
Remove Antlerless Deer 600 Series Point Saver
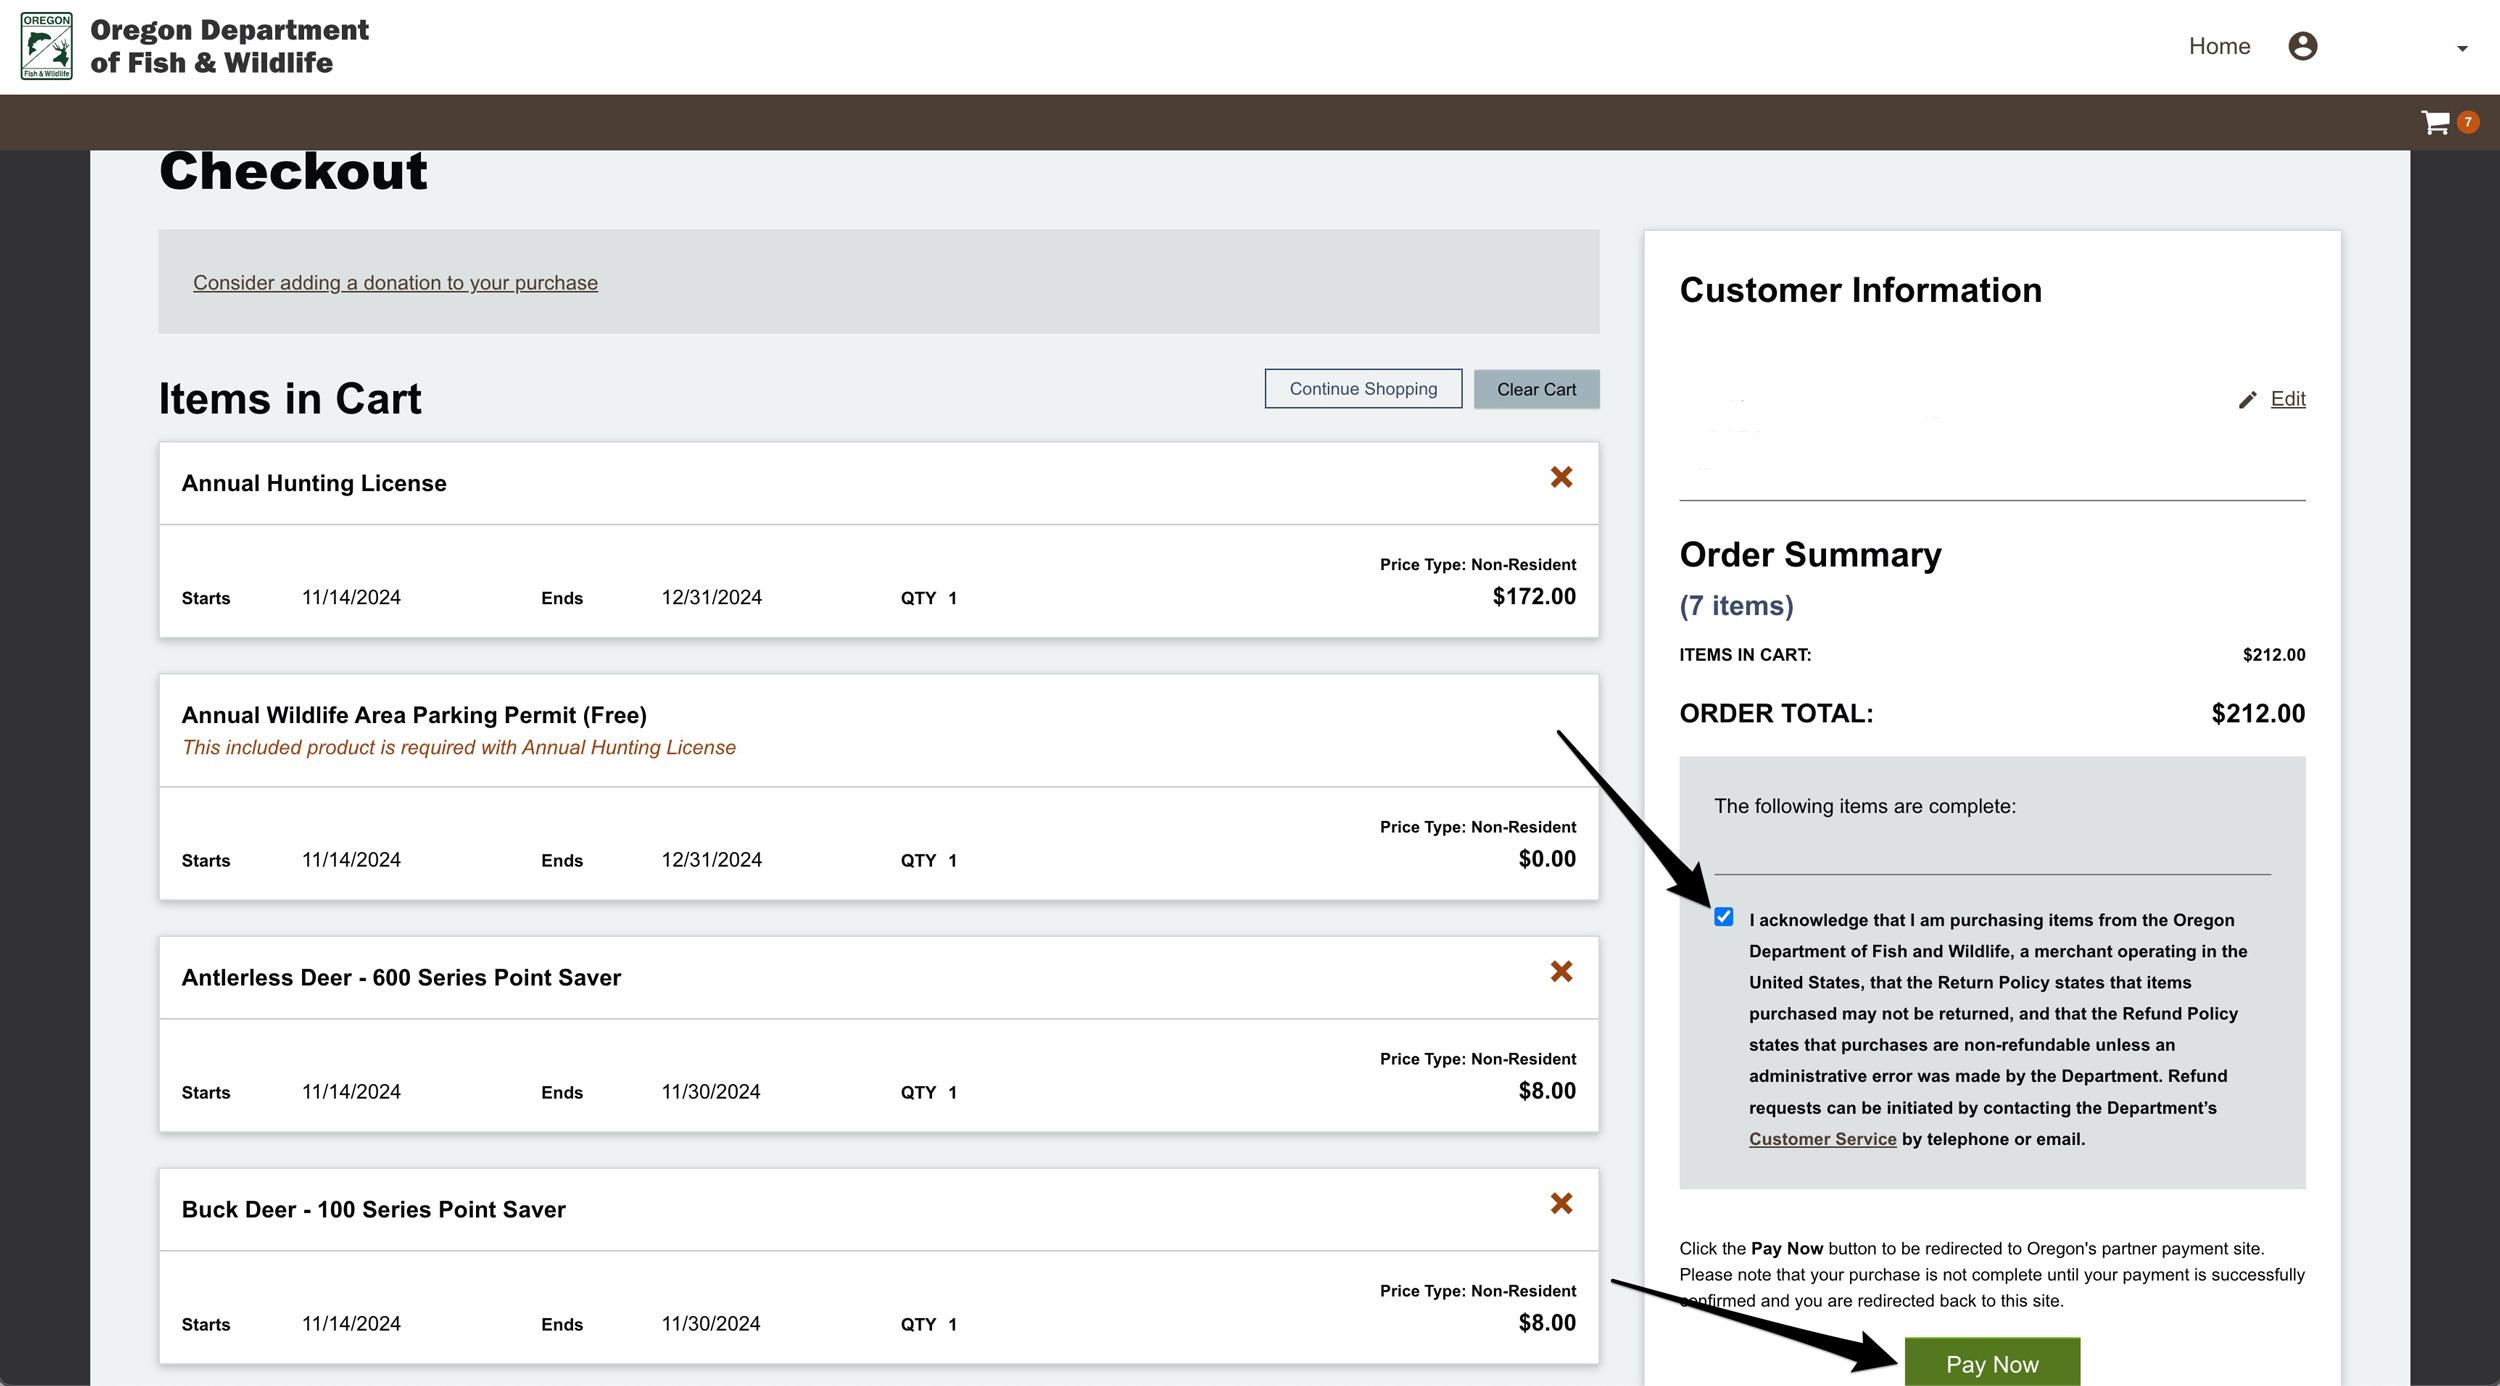coord(1561,972)
